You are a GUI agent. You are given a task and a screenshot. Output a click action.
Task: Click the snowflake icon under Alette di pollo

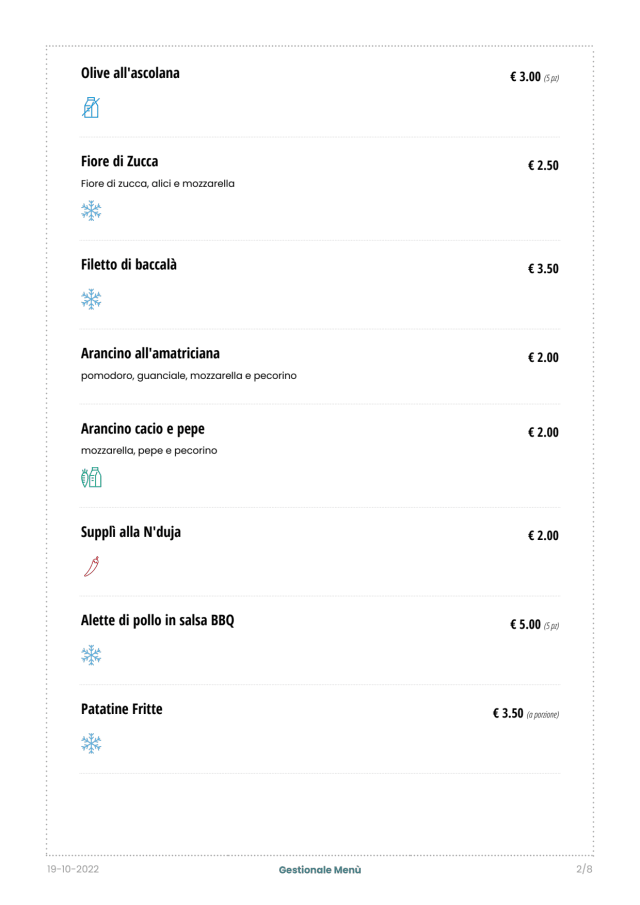tap(91, 654)
